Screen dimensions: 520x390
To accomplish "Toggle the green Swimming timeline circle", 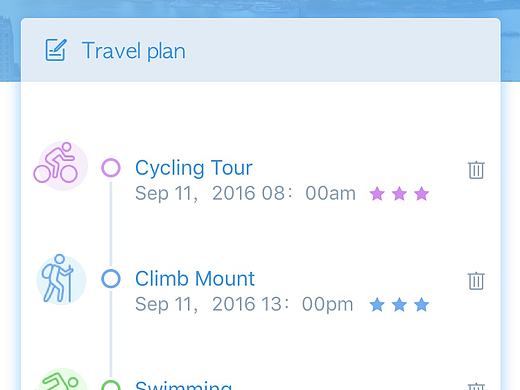I will pyautogui.click(x=111, y=385).
